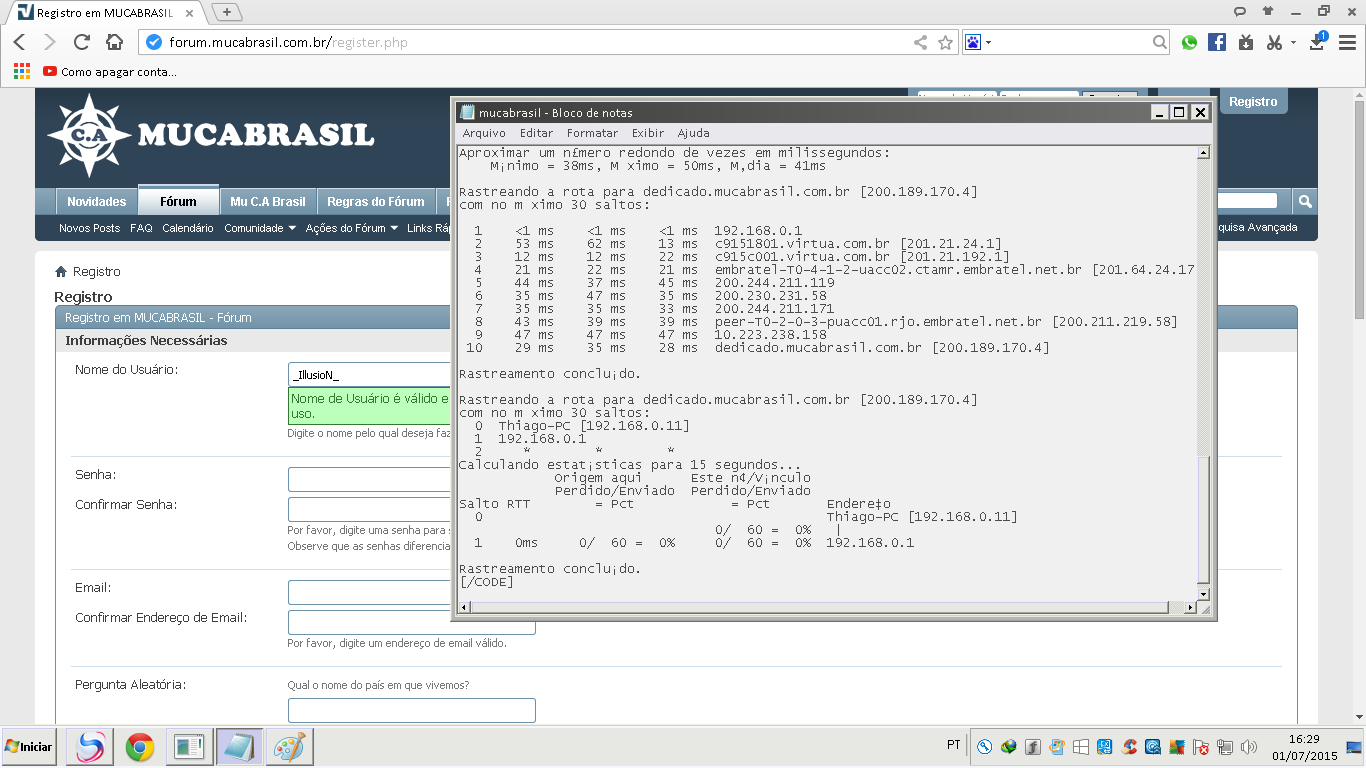The height and width of the screenshot is (768, 1366).
Task: Open the Facebook extension in toolbar
Action: click(x=1217, y=42)
